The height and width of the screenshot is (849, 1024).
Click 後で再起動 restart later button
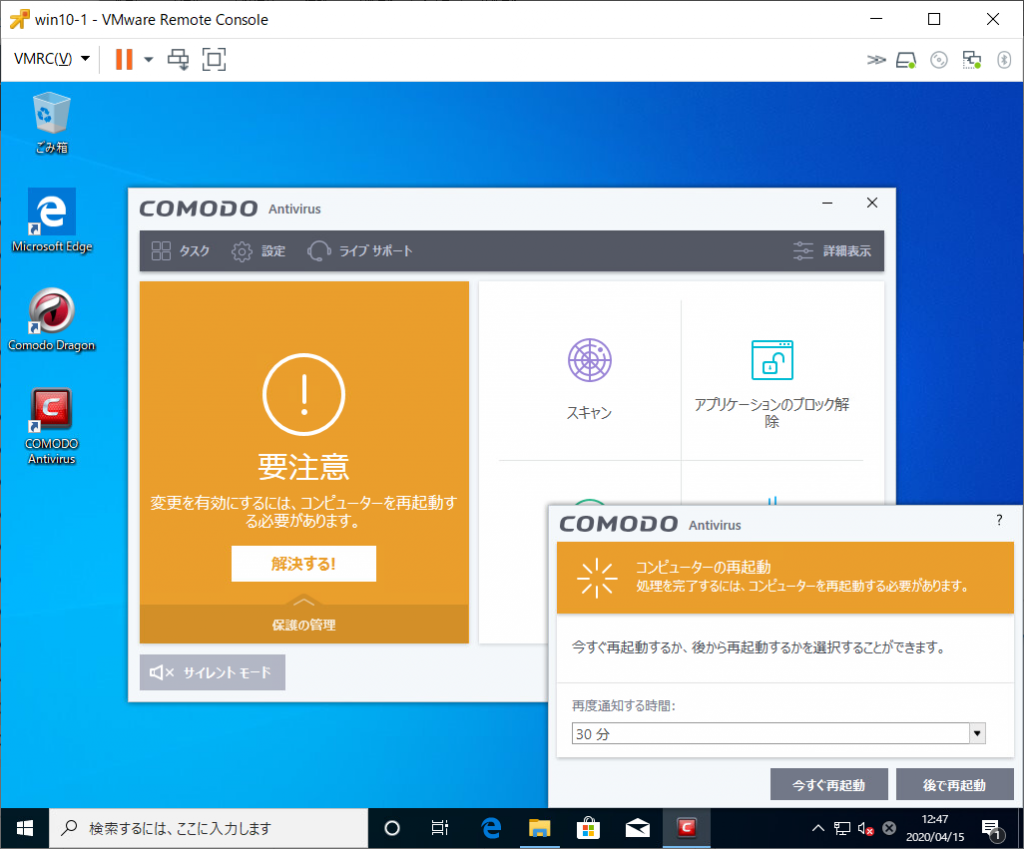954,784
